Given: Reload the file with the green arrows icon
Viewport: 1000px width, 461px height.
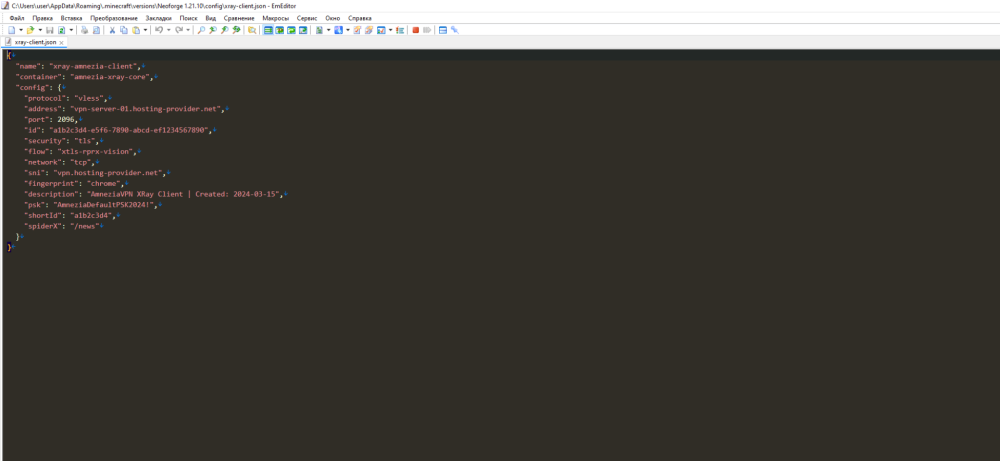Looking at the screenshot, I should [61, 30].
